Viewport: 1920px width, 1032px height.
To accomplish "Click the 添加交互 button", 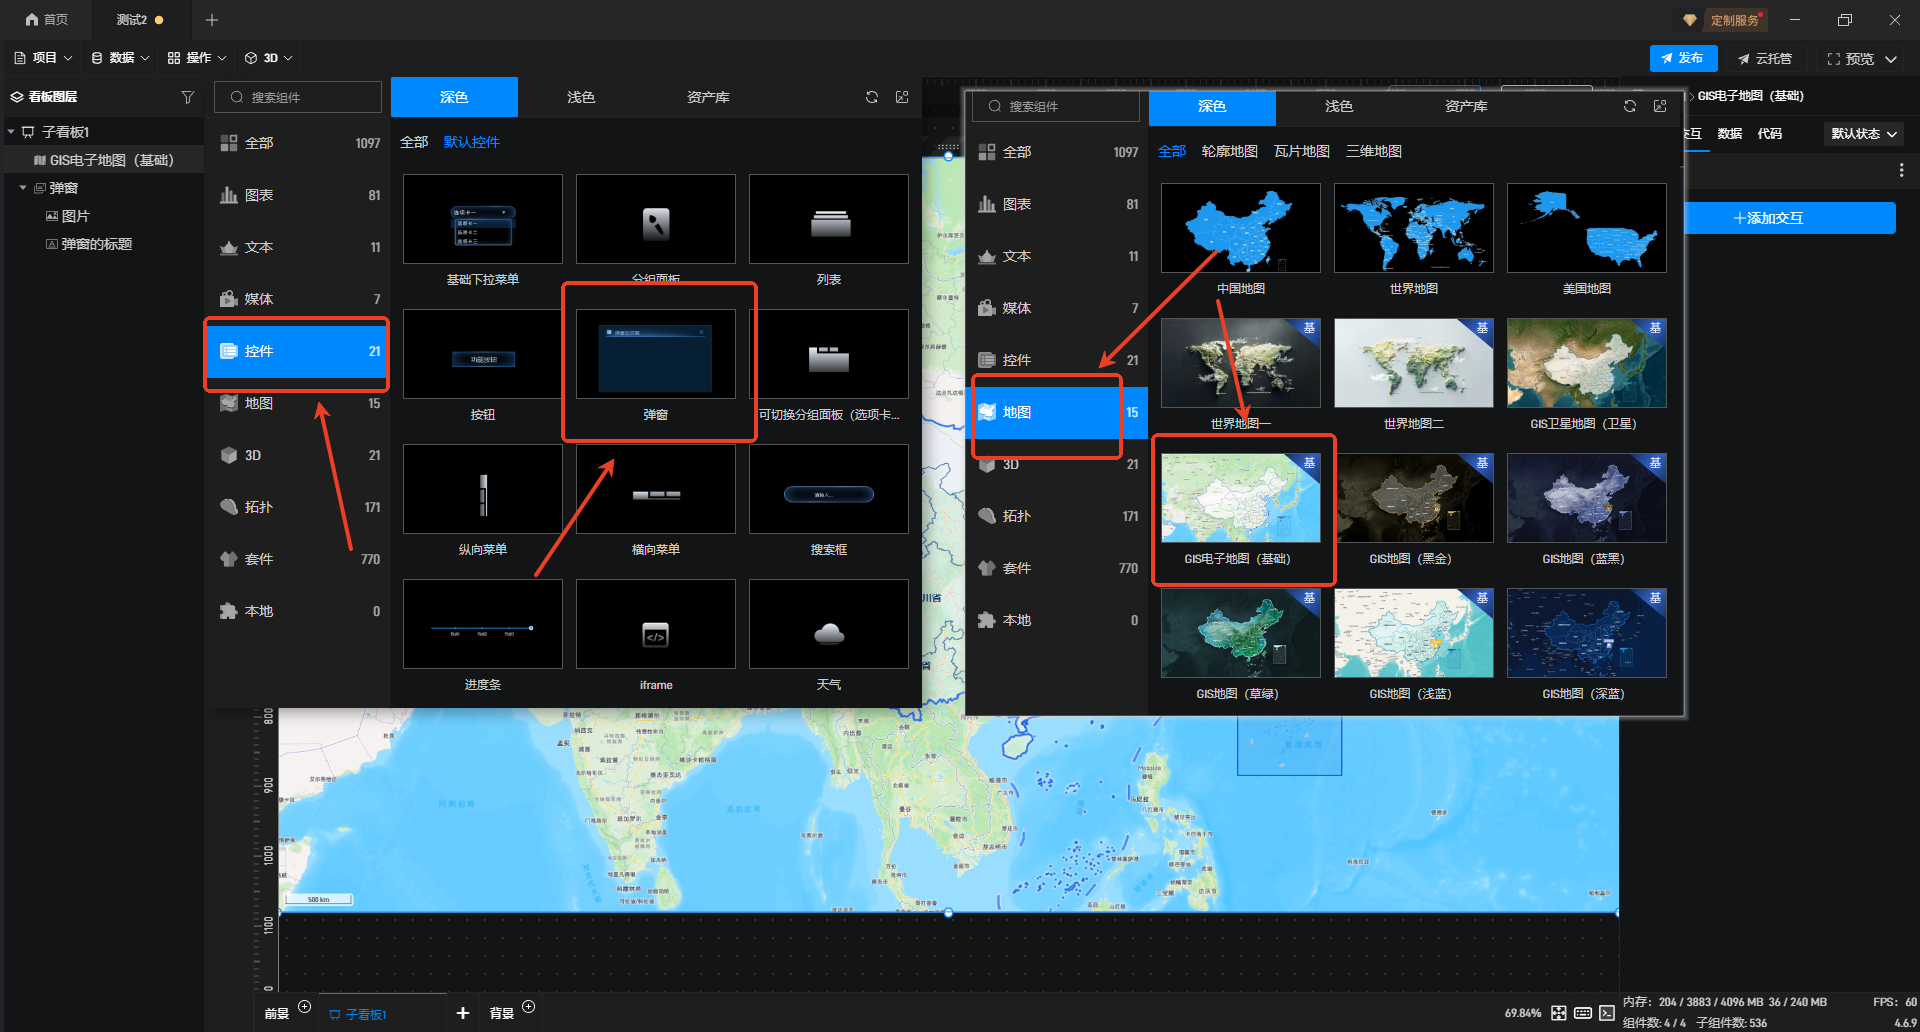I will tap(1769, 218).
